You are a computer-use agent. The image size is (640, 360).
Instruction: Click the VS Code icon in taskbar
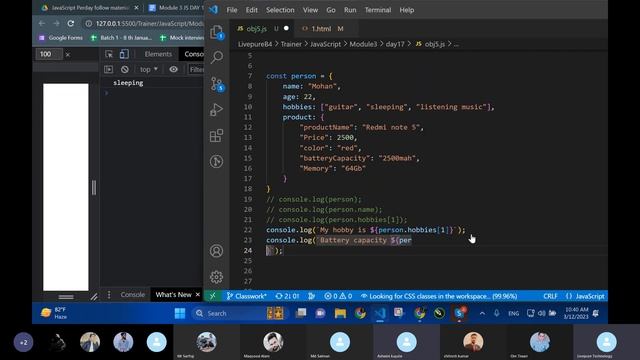380,313
